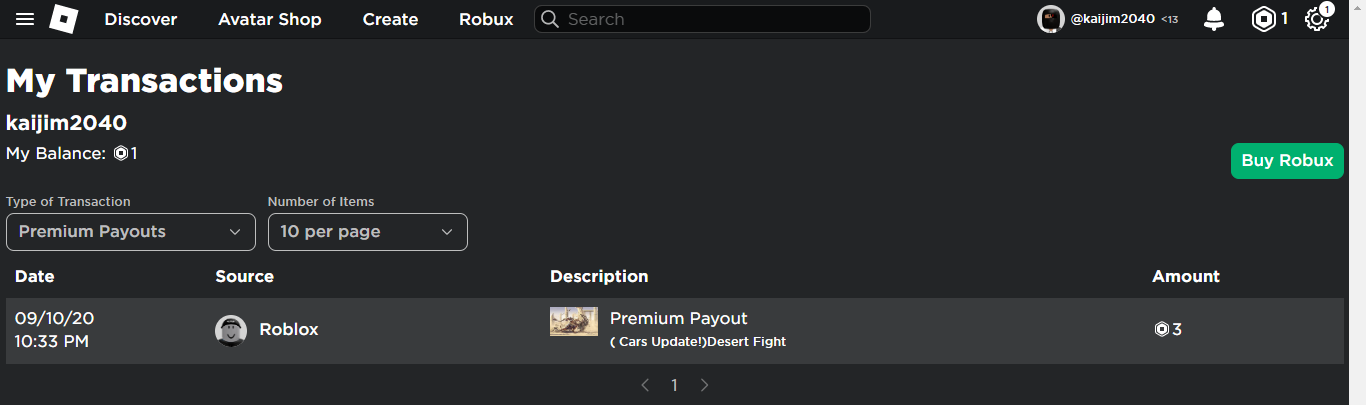Open the settings gear icon
The height and width of the screenshot is (405, 1366).
point(1317,19)
